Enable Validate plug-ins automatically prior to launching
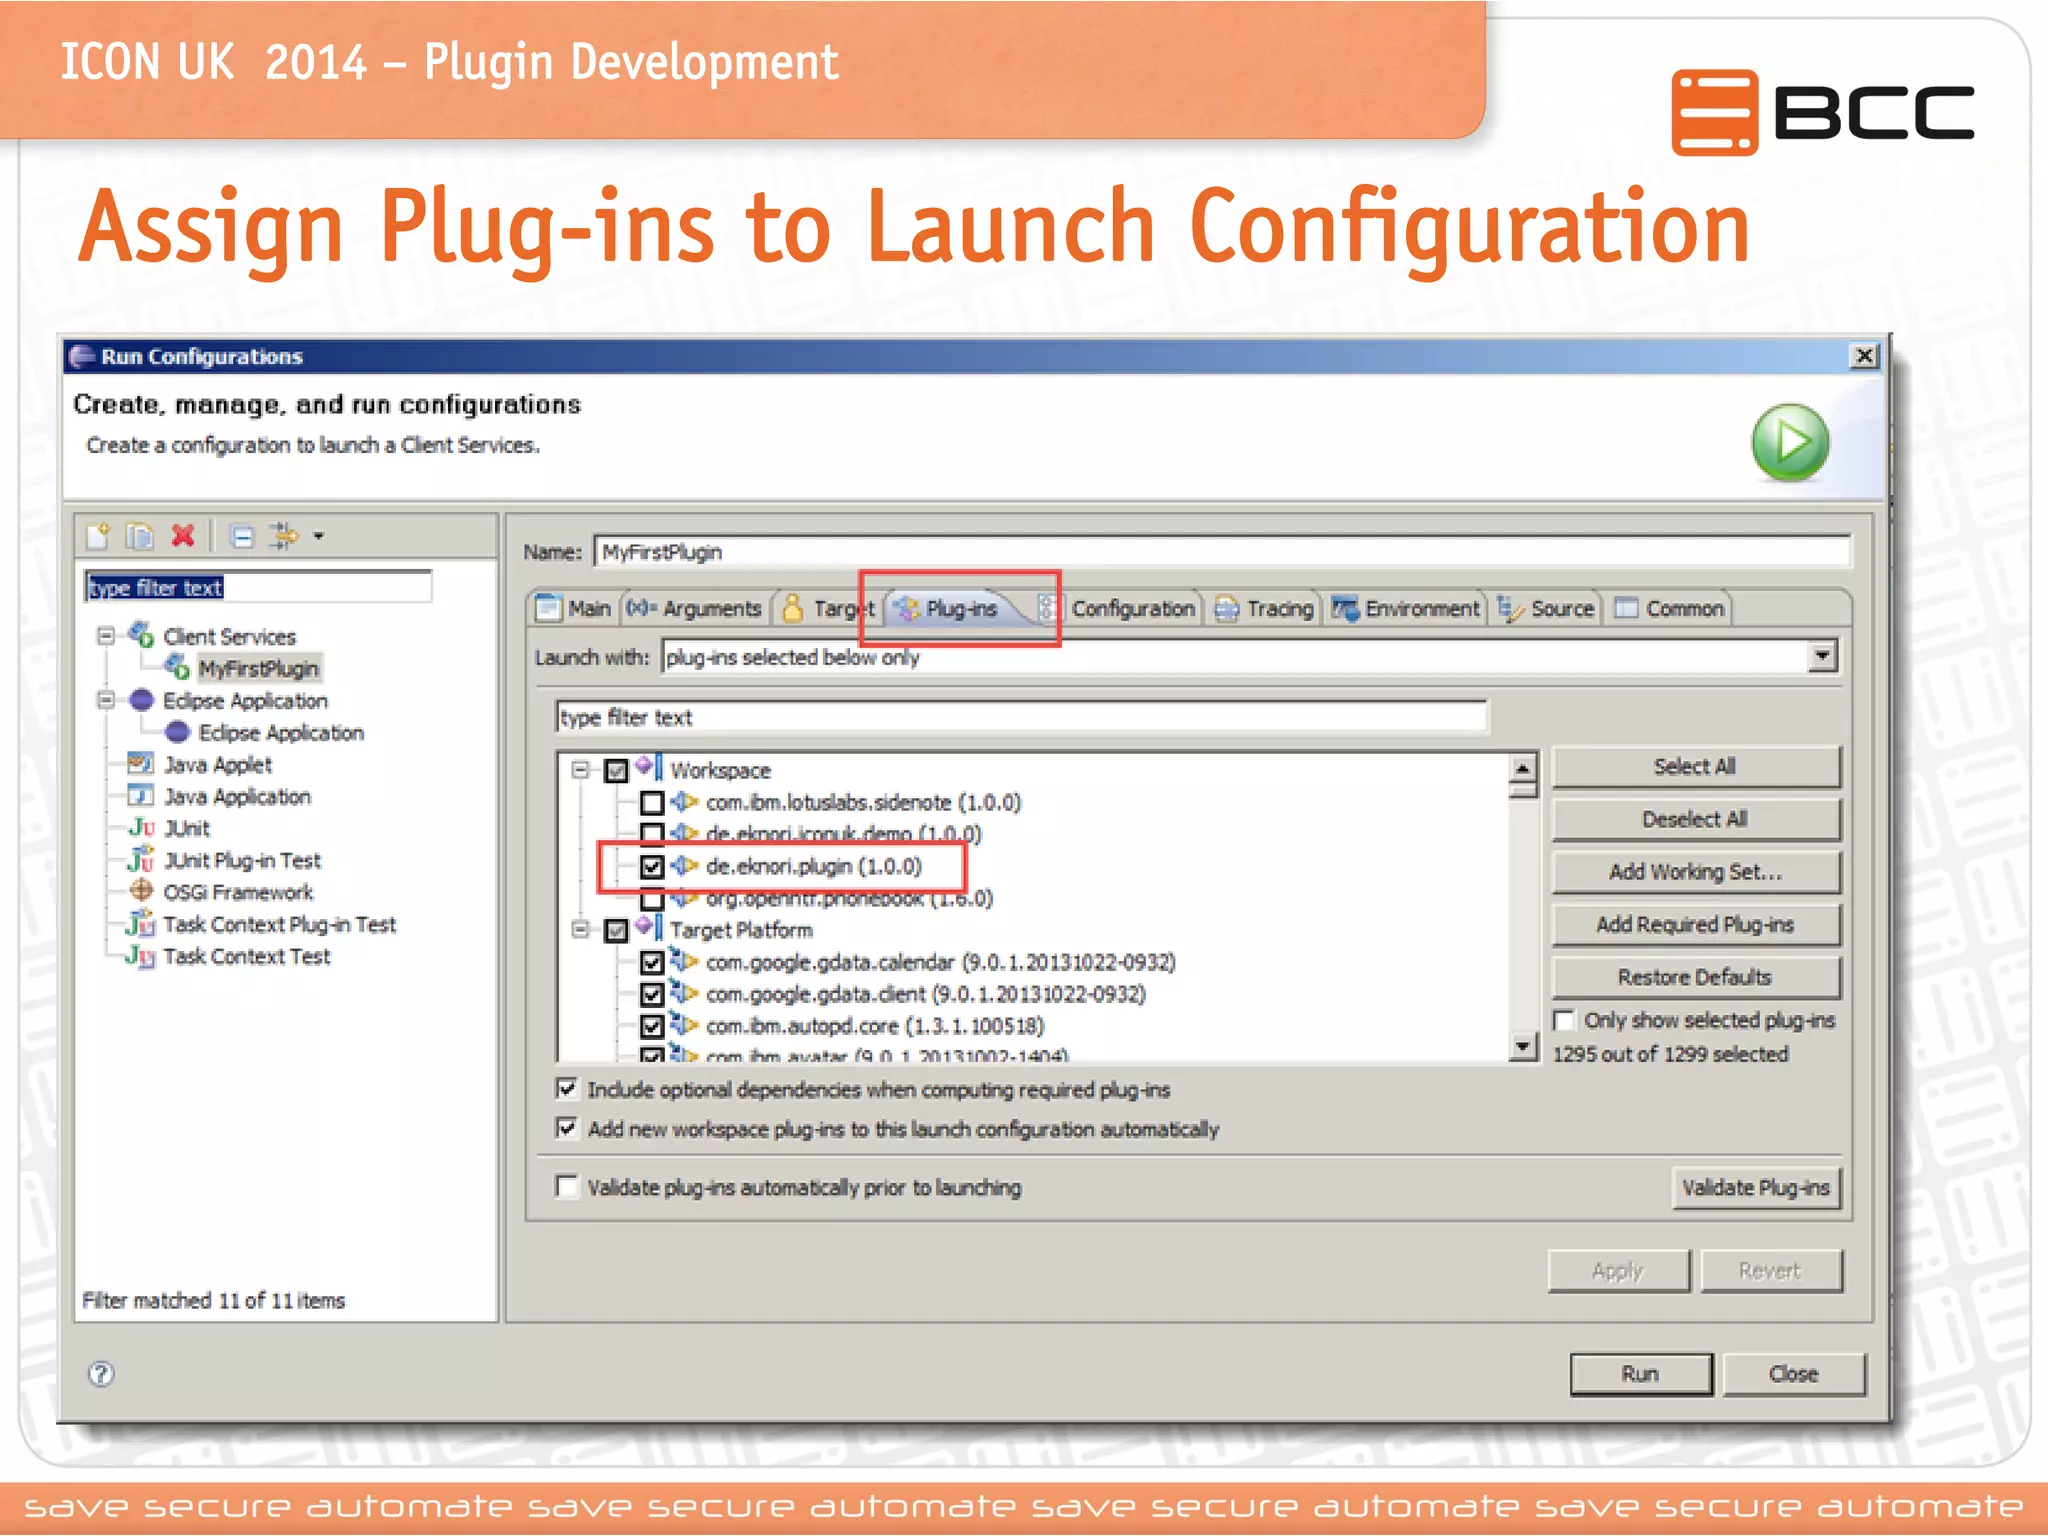Image resolution: width=2048 pixels, height=1536 pixels. pos(567,1186)
